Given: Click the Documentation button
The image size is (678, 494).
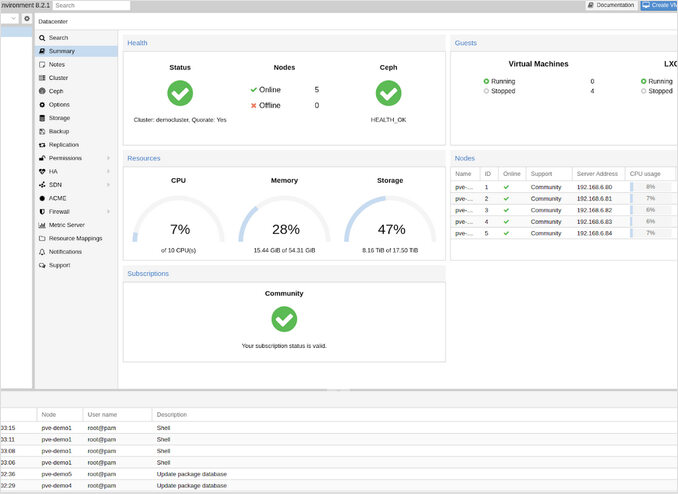Looking at the screenshot, I should coord(611,6).
